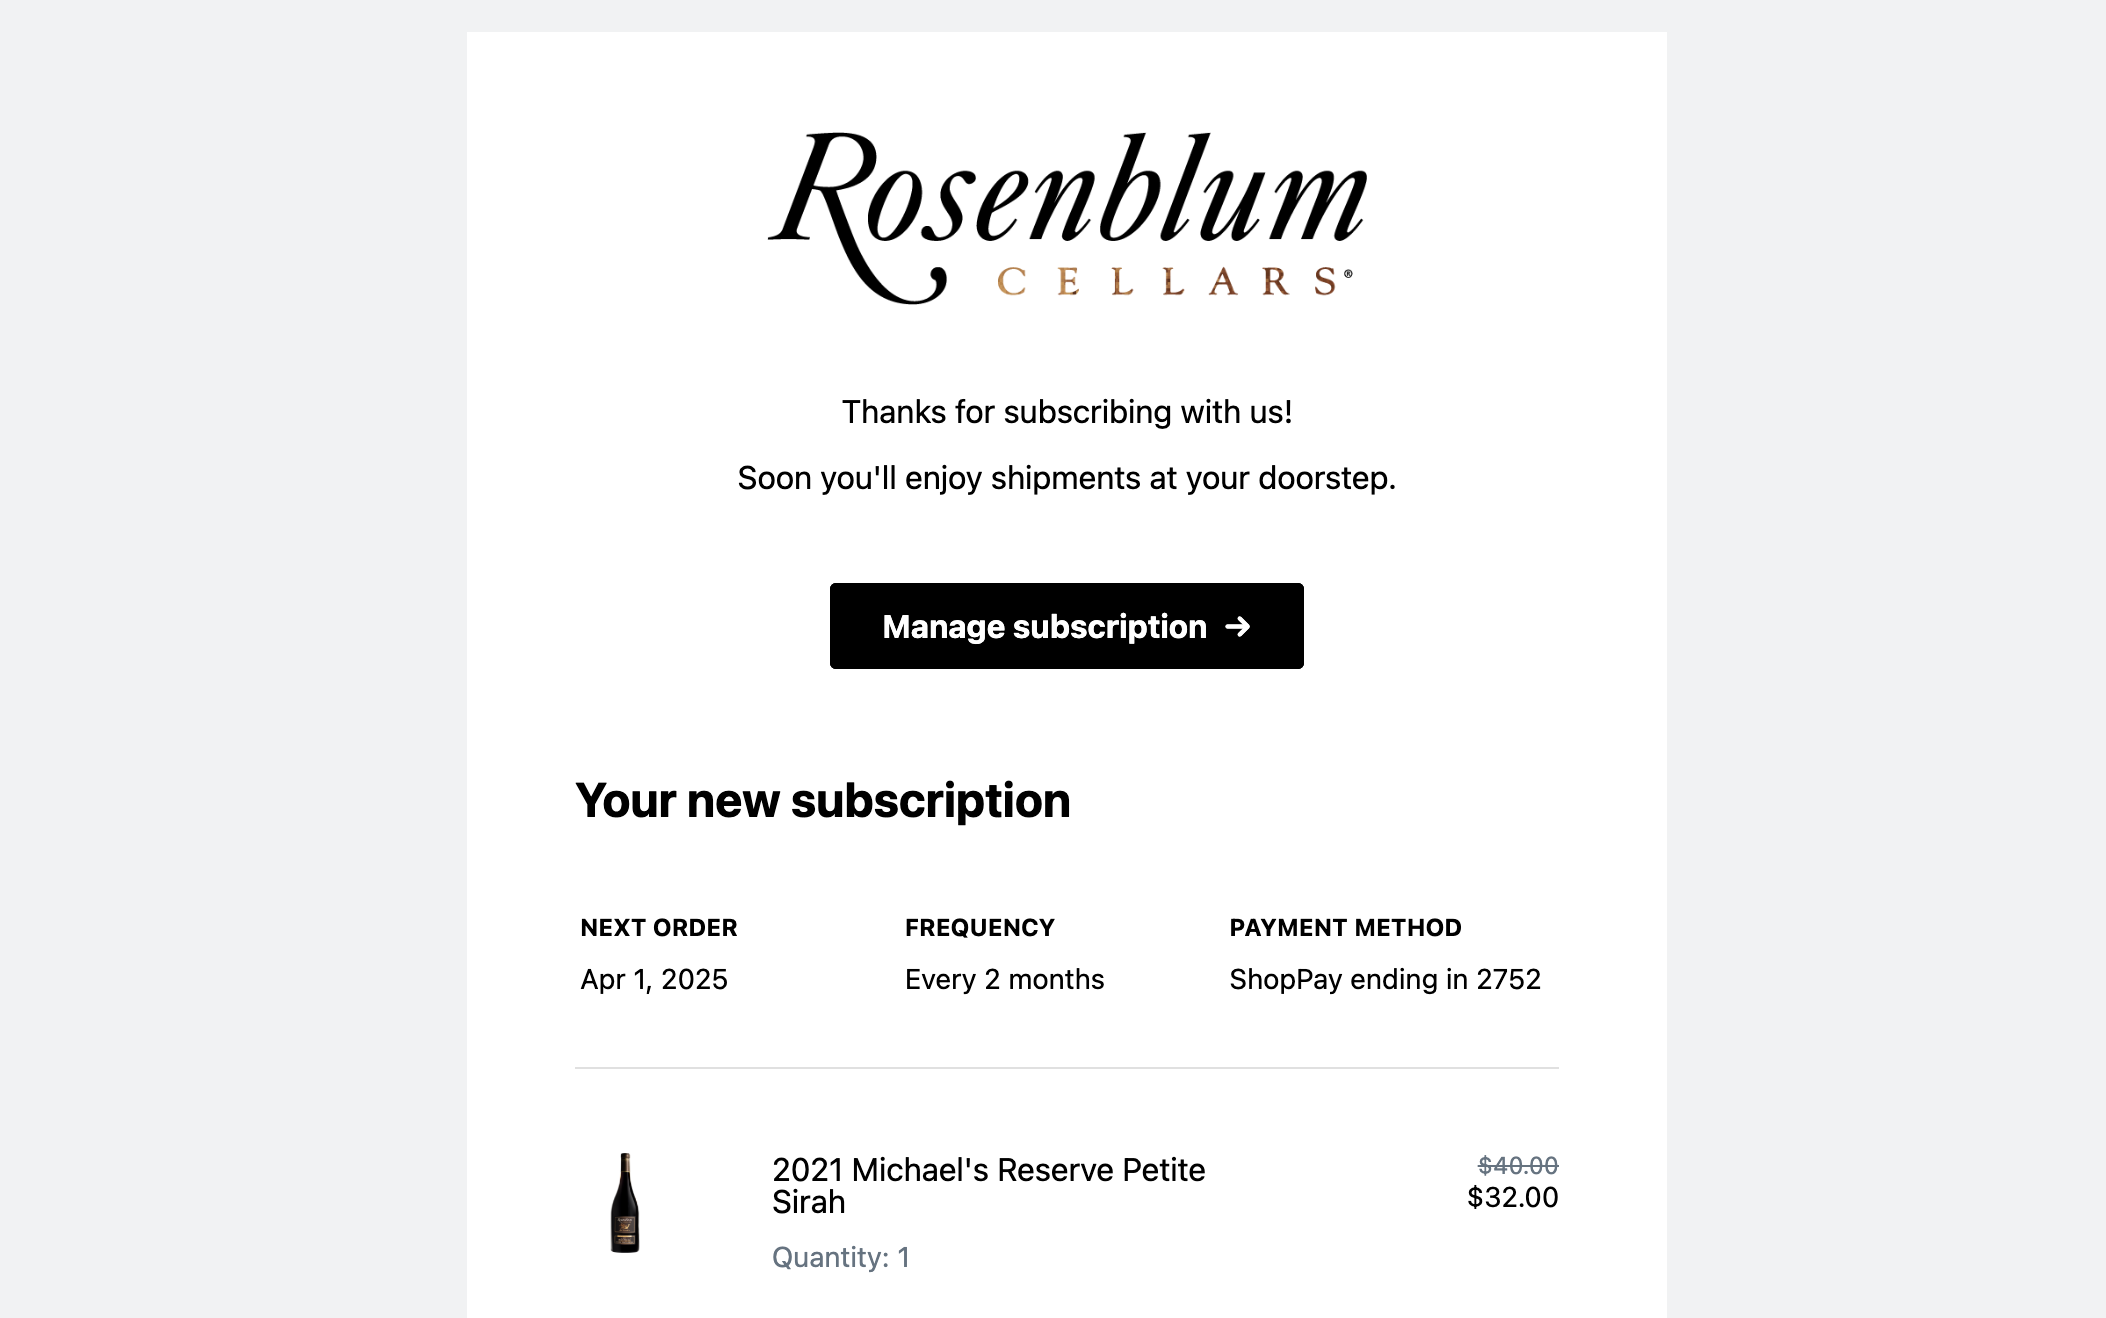2106x1318 pixels.
Task: Select the Apr 1, 2025 next order date
Action: click(x=654, y=979)
